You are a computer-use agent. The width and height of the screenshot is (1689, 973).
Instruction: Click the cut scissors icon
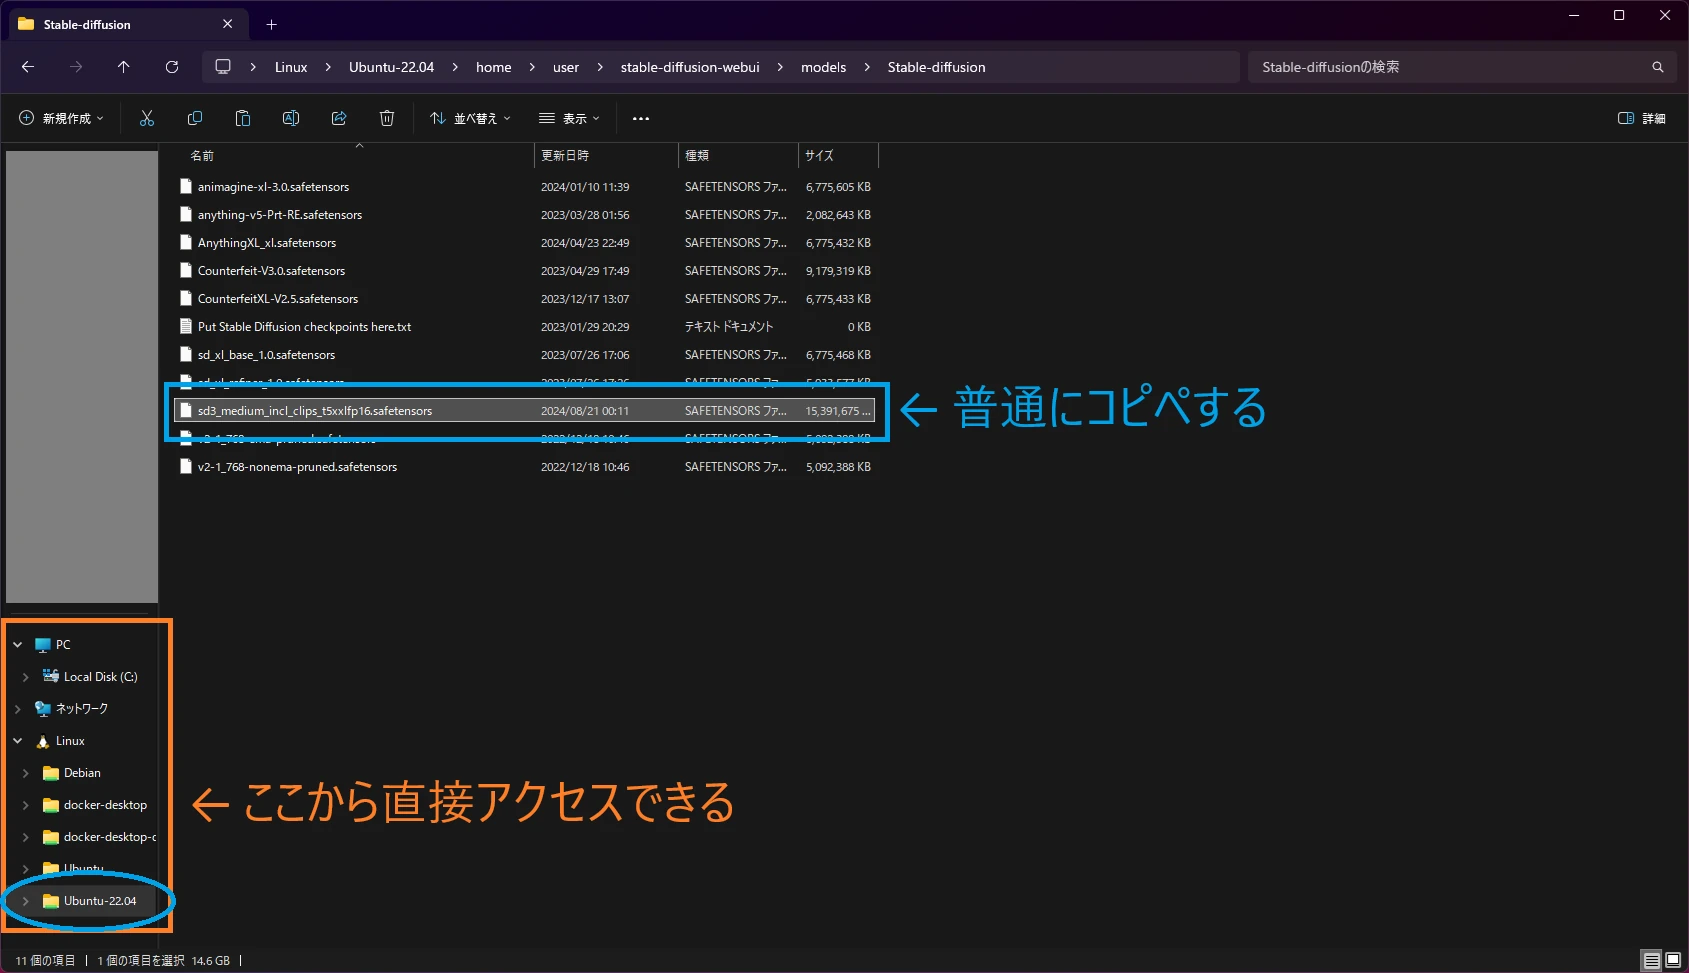tap(147, 118)
